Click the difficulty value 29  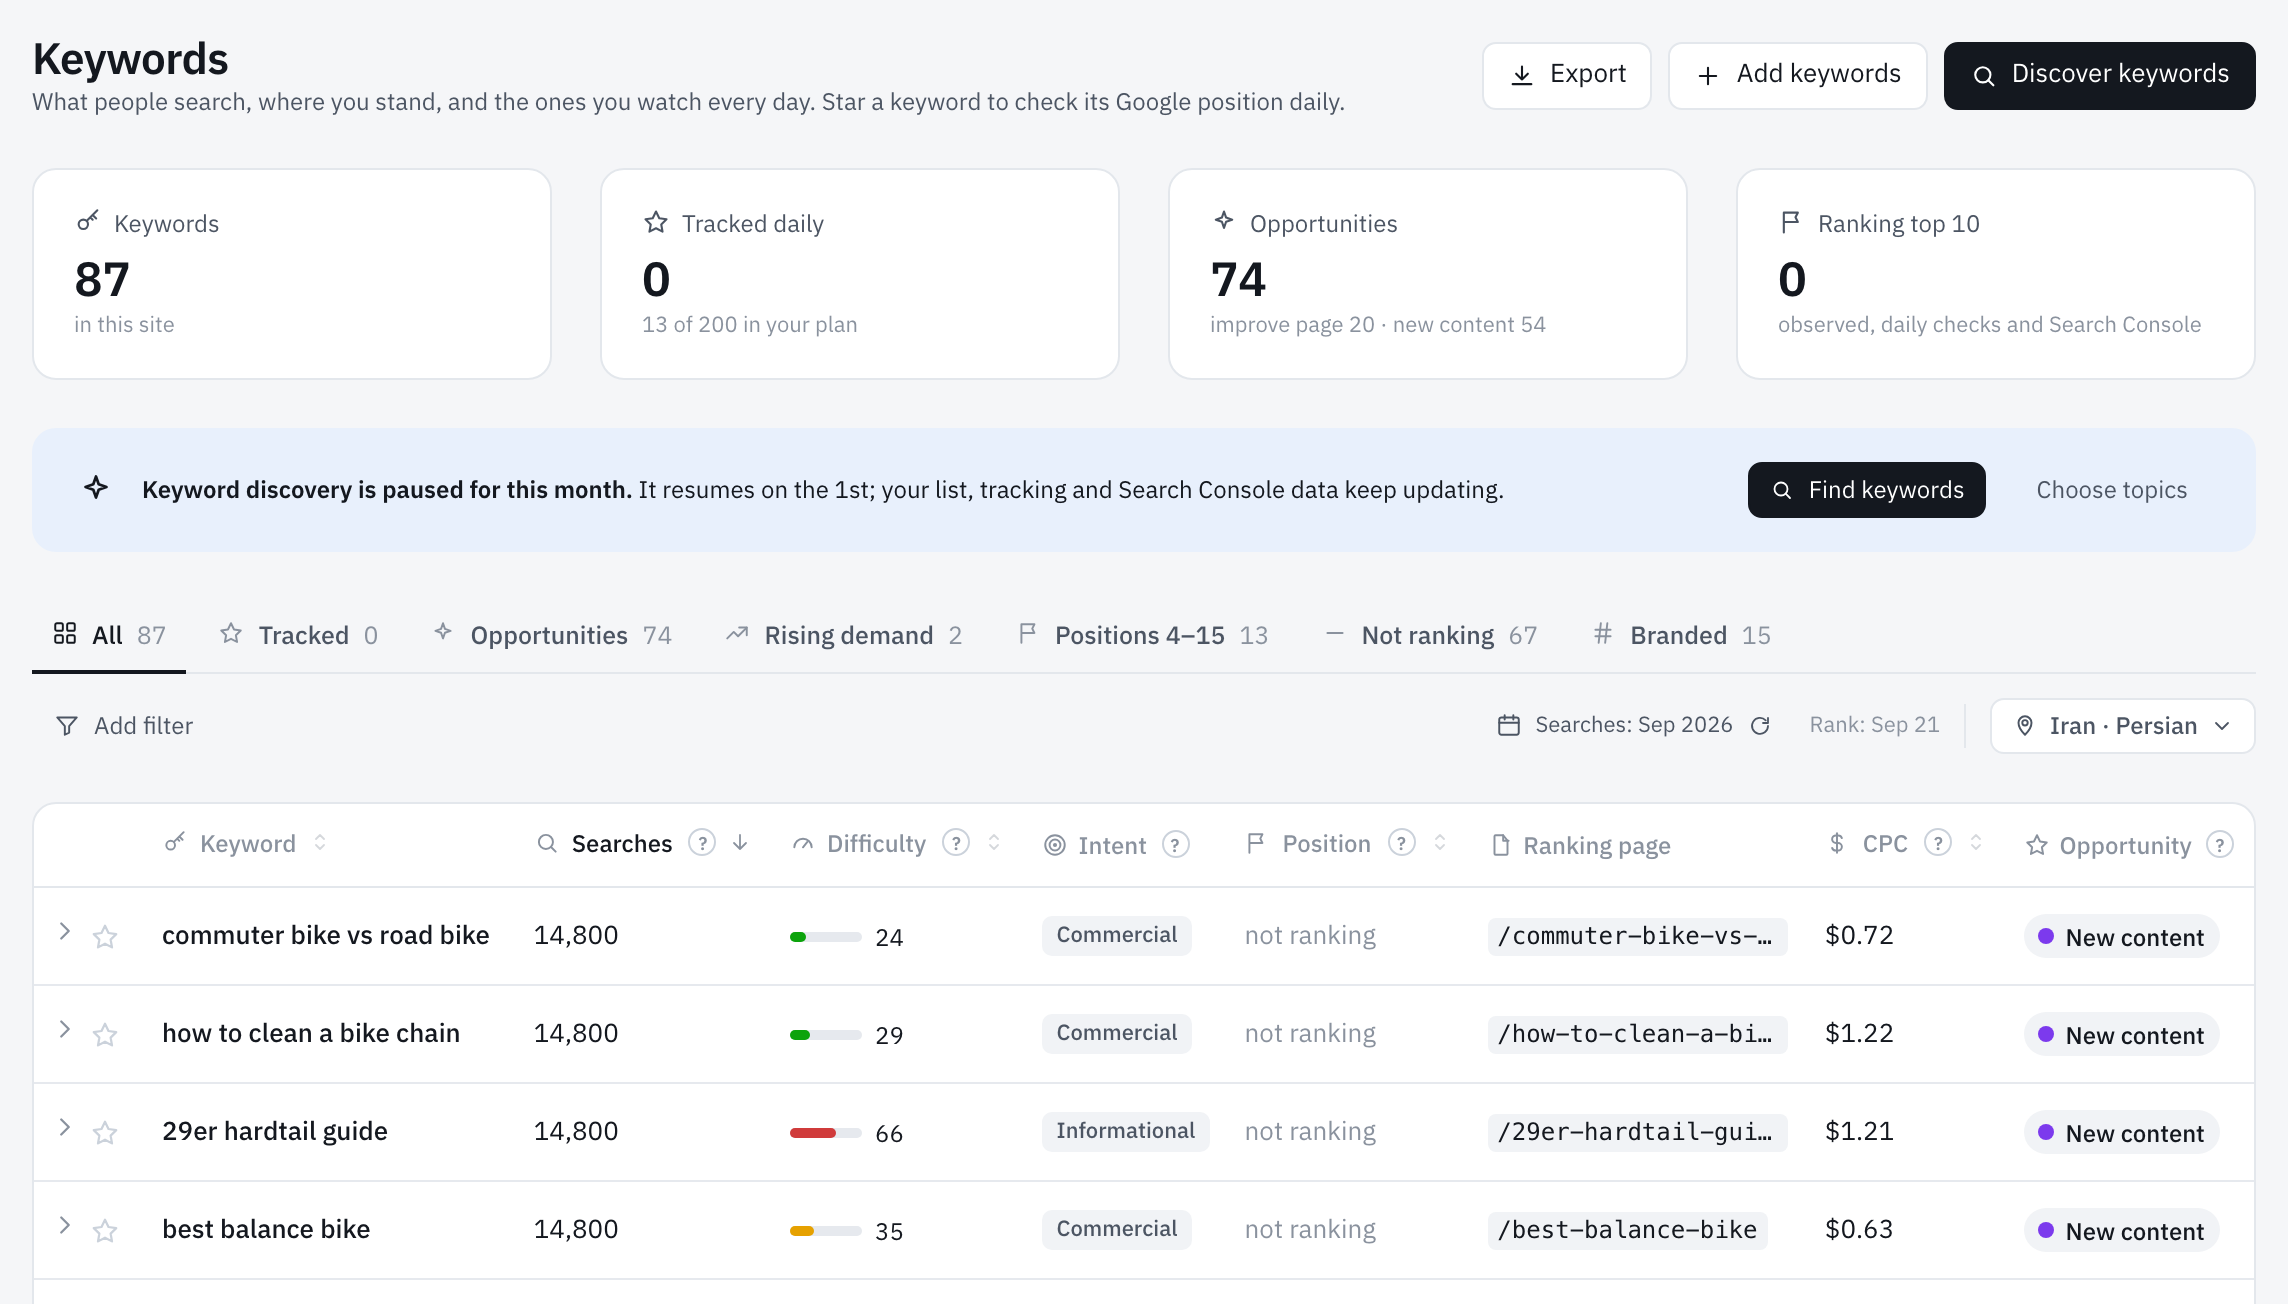pyautogui.click(x=889, y=1036)
